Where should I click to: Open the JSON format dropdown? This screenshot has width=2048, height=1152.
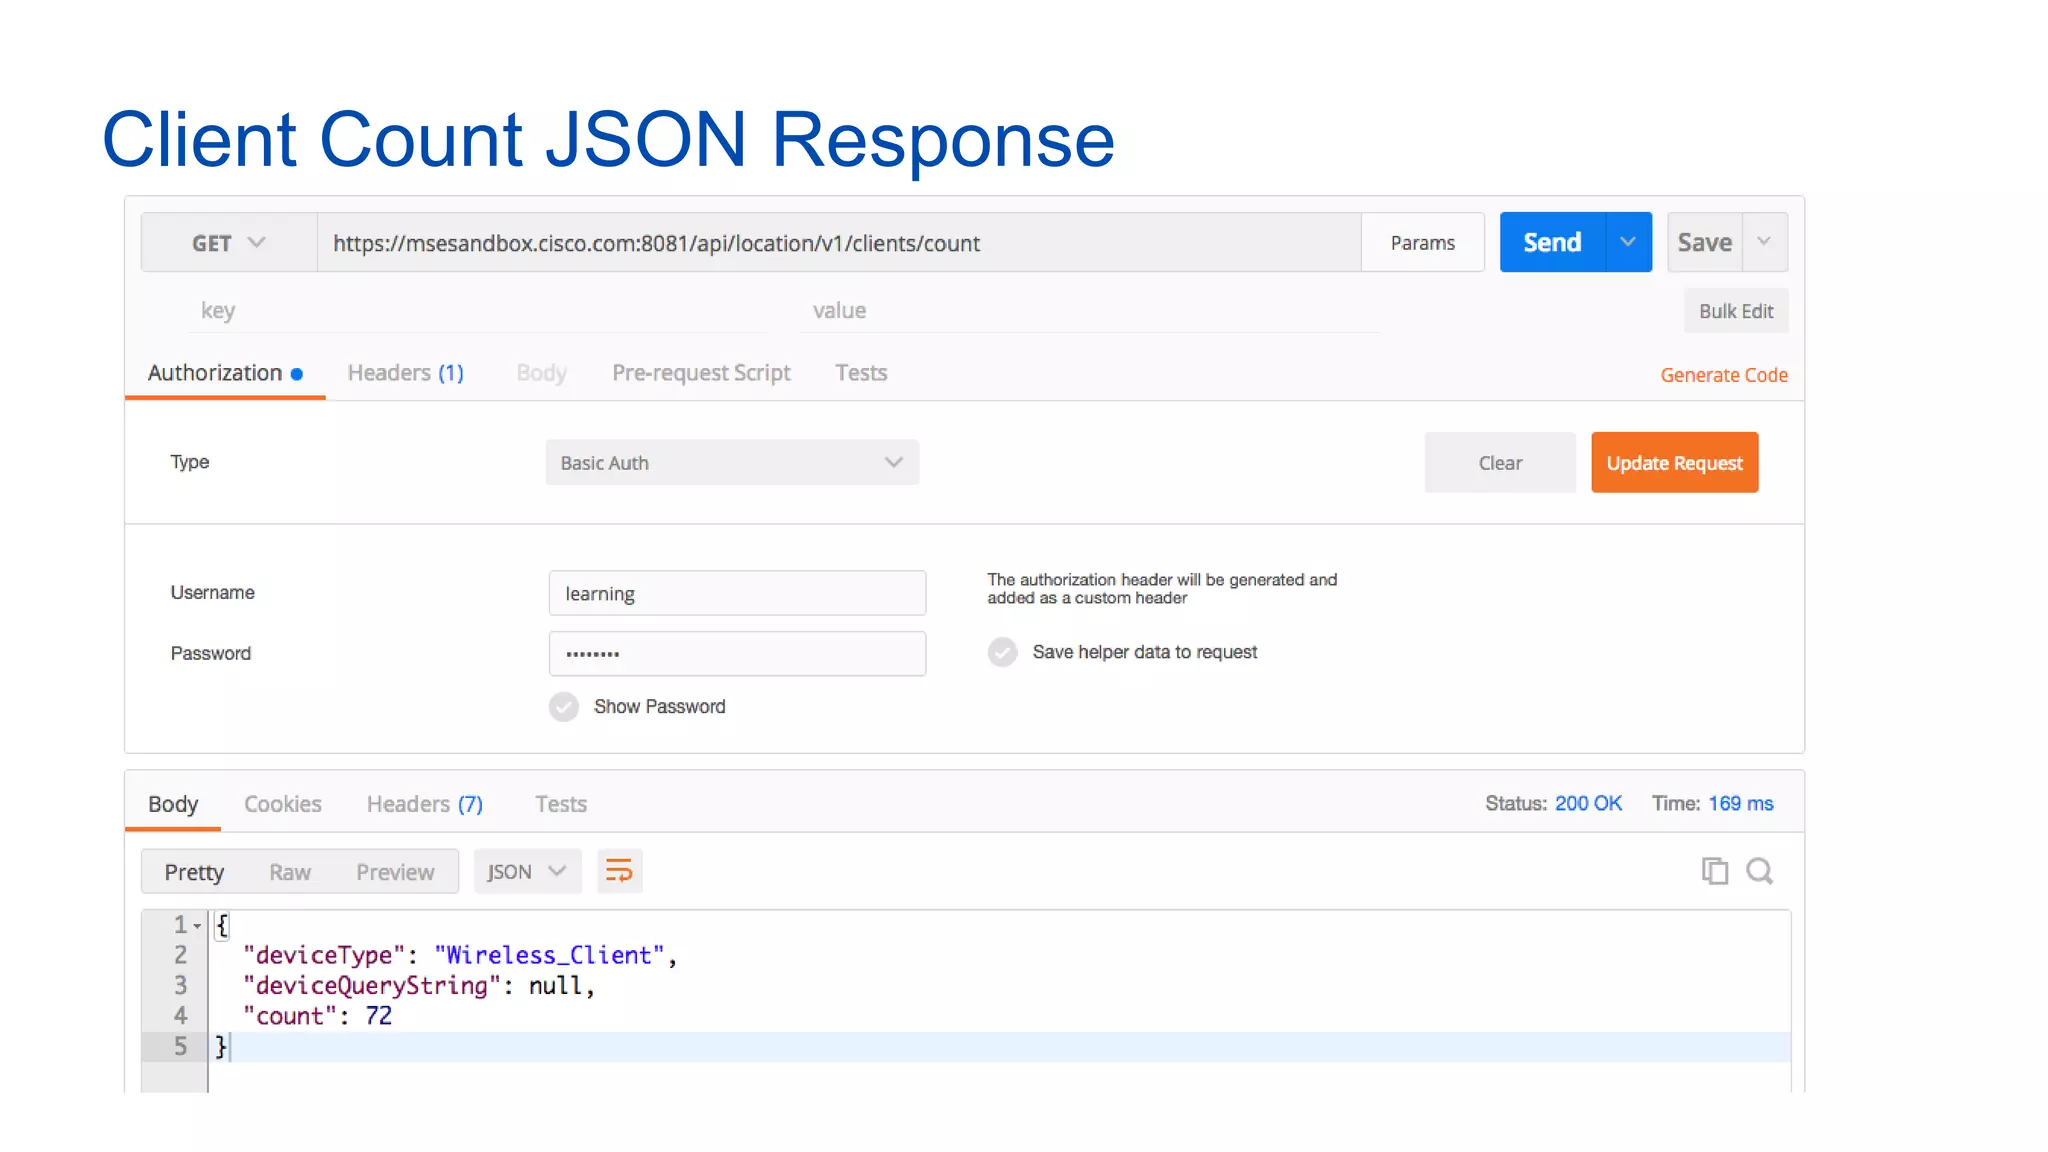pyautogui.click(x=527, y=871)
